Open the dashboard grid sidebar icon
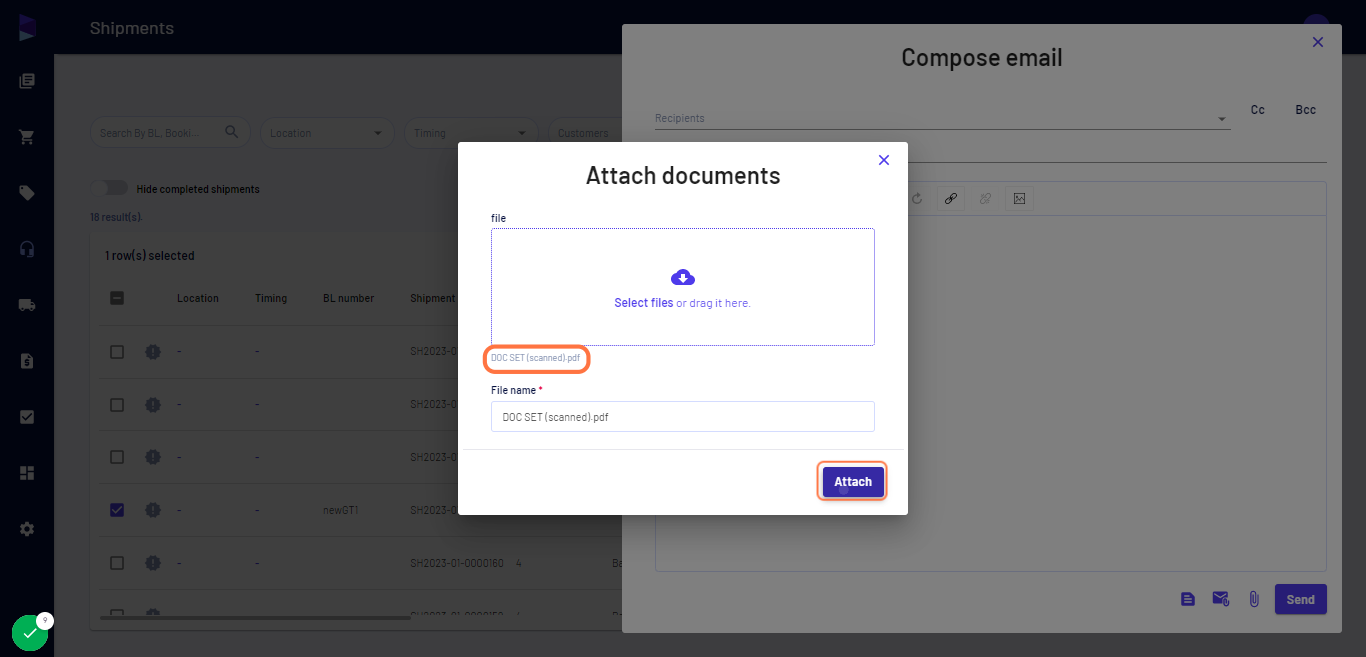 click(x=27, y=473)
